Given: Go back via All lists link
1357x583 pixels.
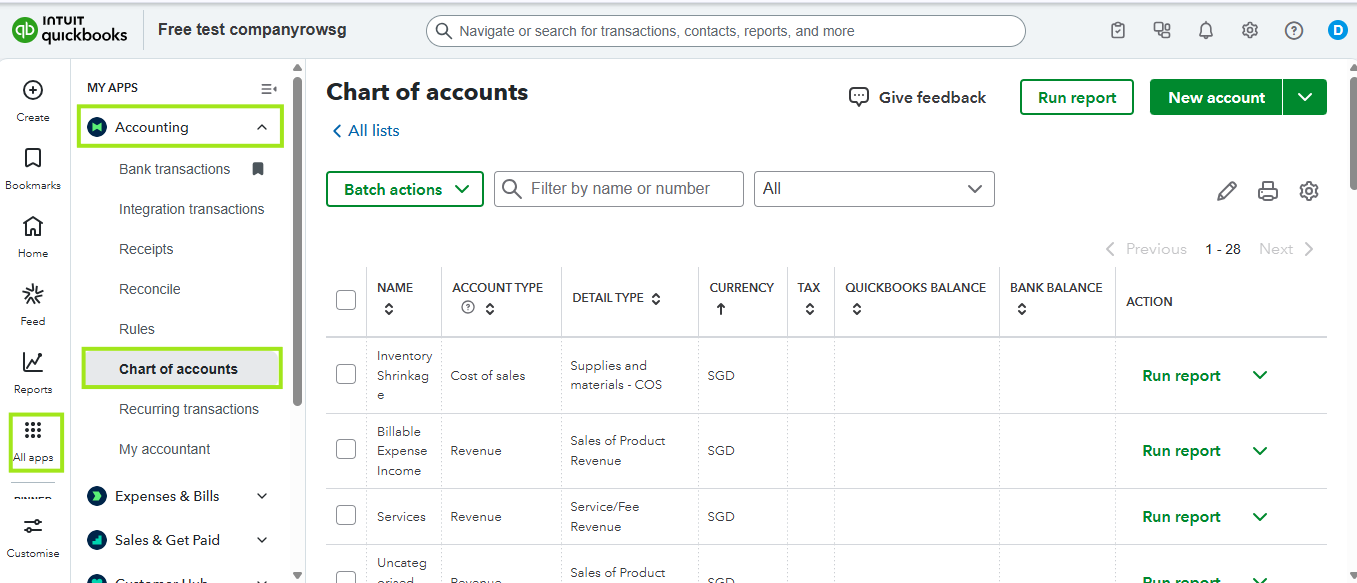Looking at the screenshot, I should click(366, 131).
